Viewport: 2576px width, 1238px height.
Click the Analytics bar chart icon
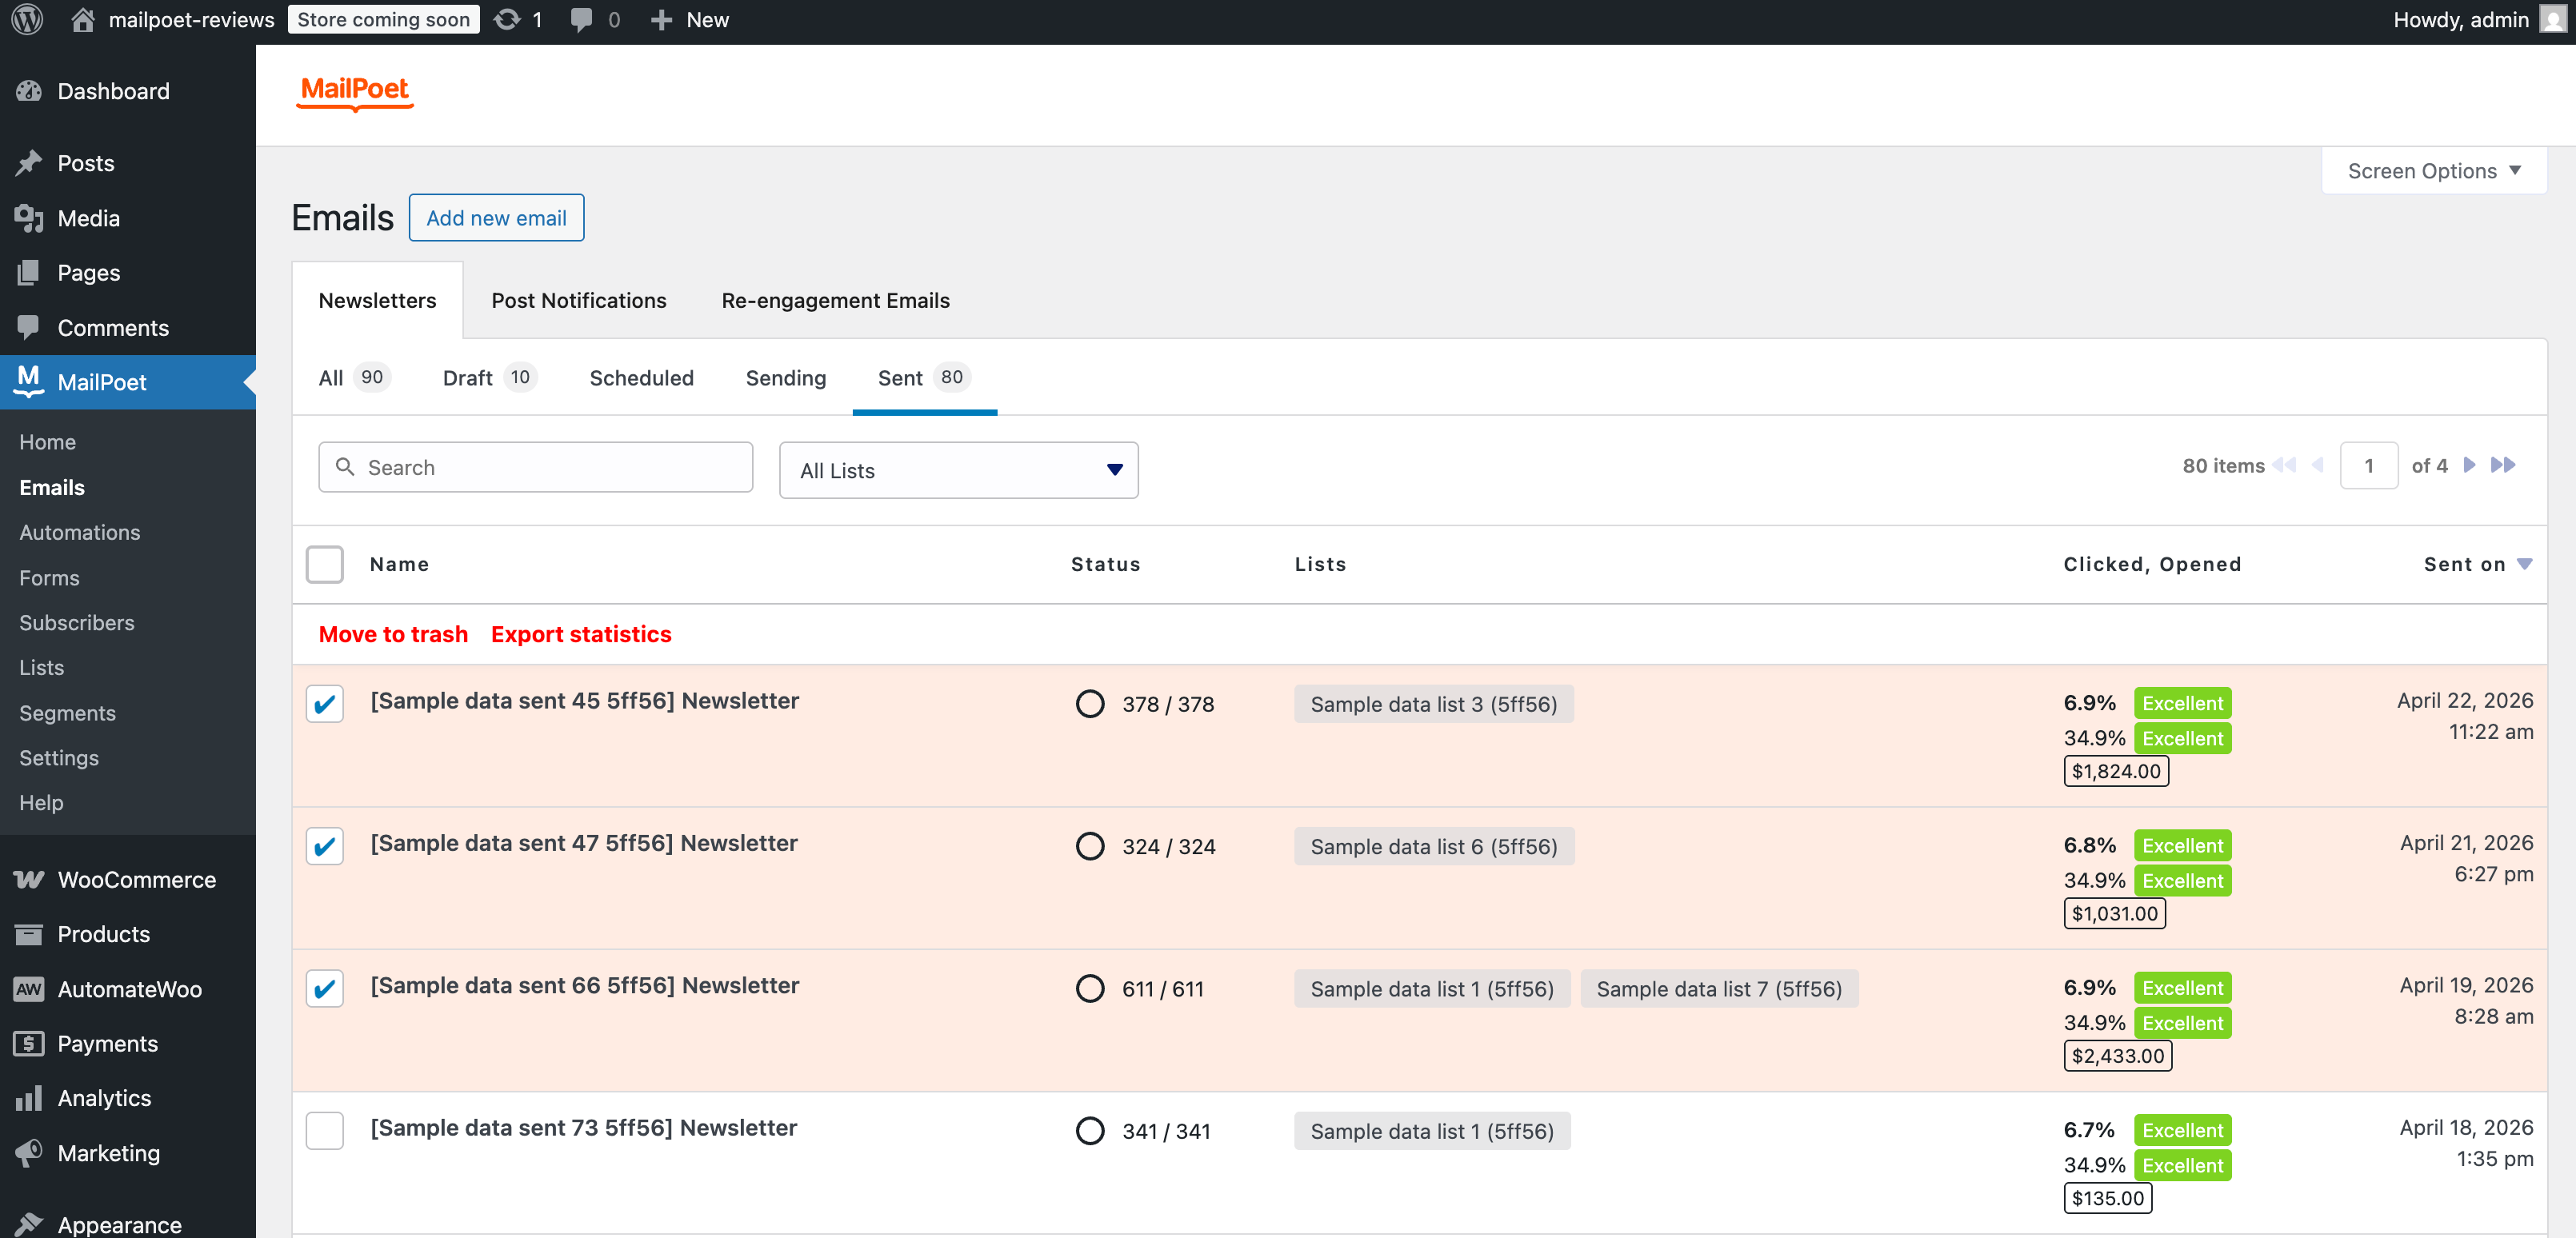(29, 1098)
